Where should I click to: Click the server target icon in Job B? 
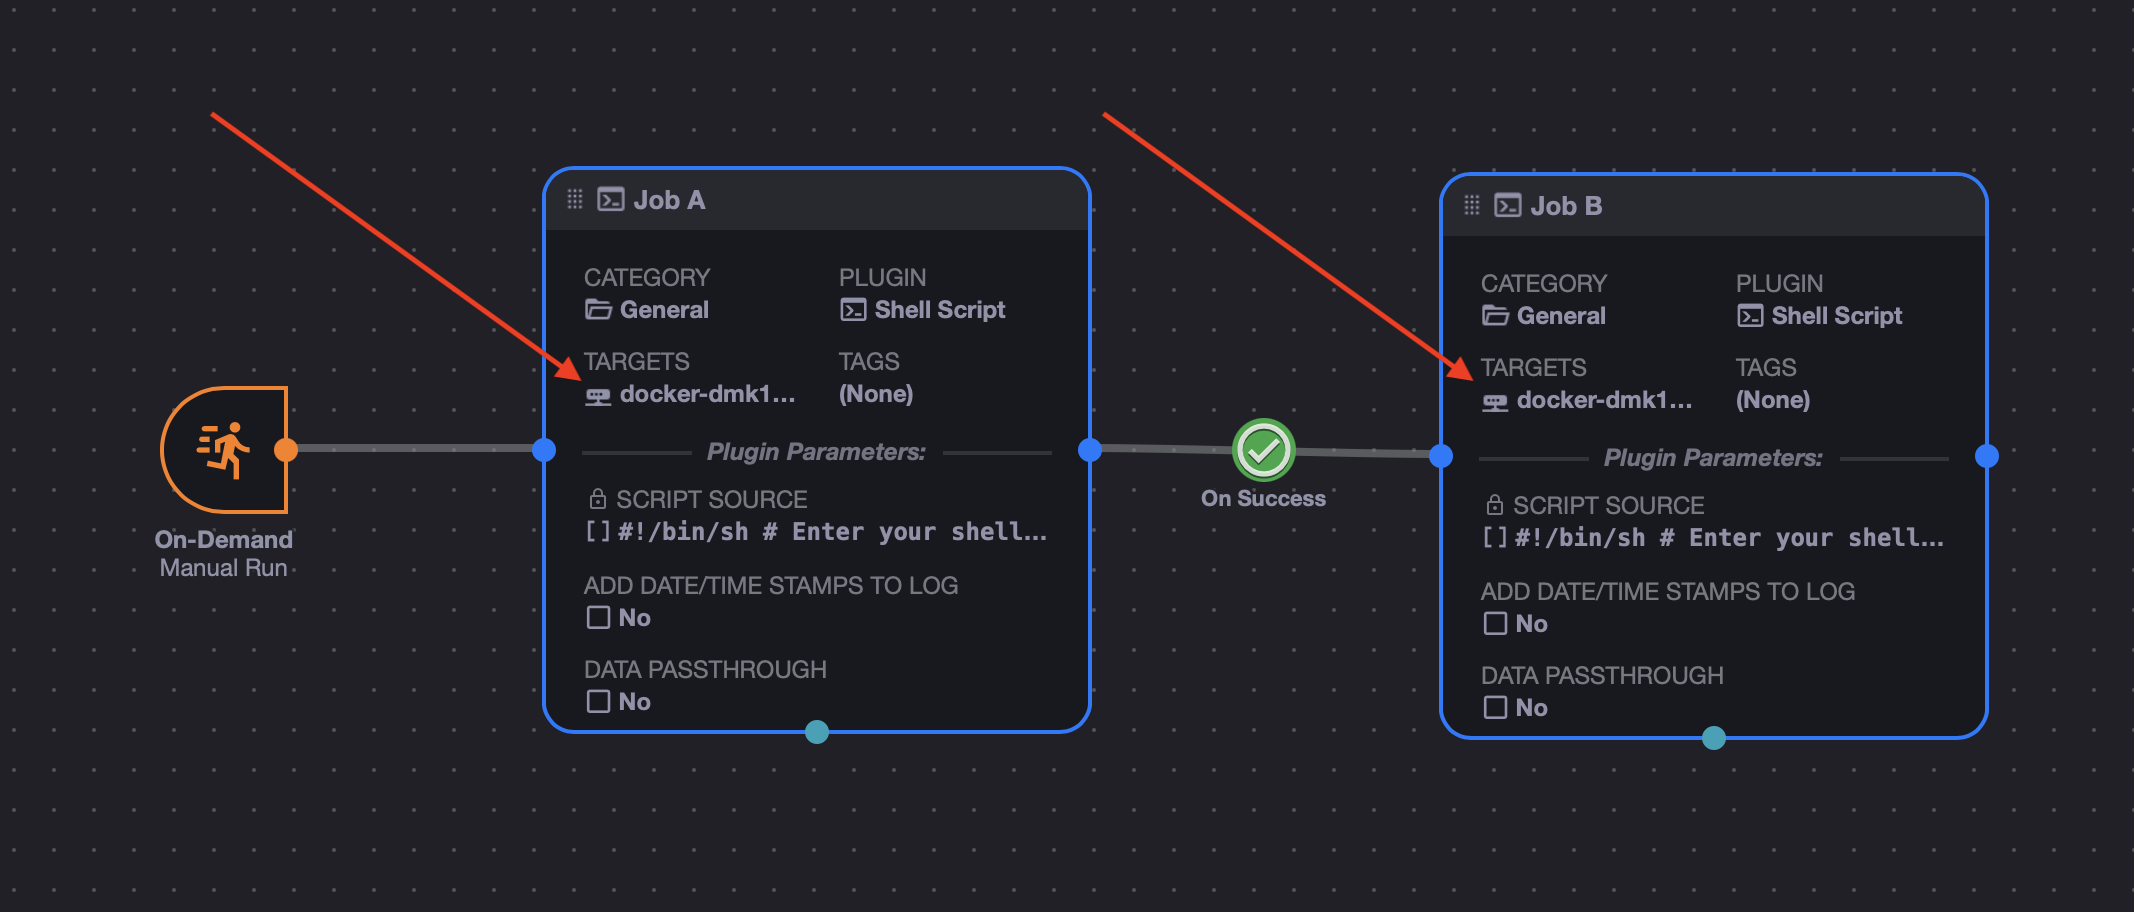click(1495, 403)
